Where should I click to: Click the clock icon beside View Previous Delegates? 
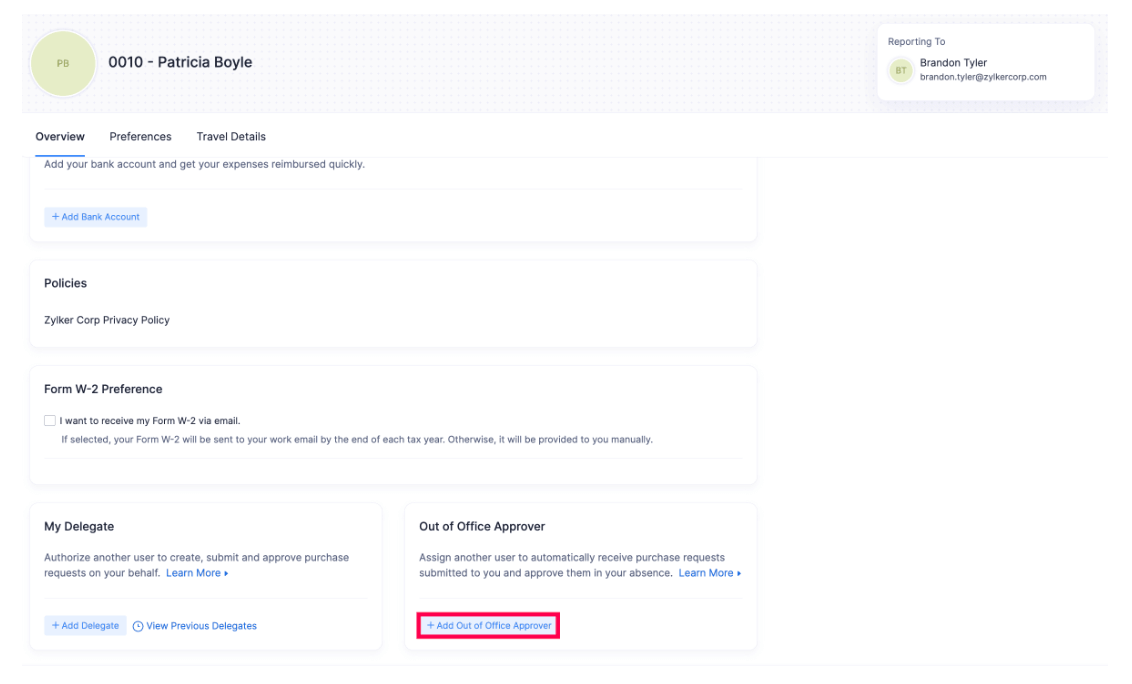(x=136, y=625)
